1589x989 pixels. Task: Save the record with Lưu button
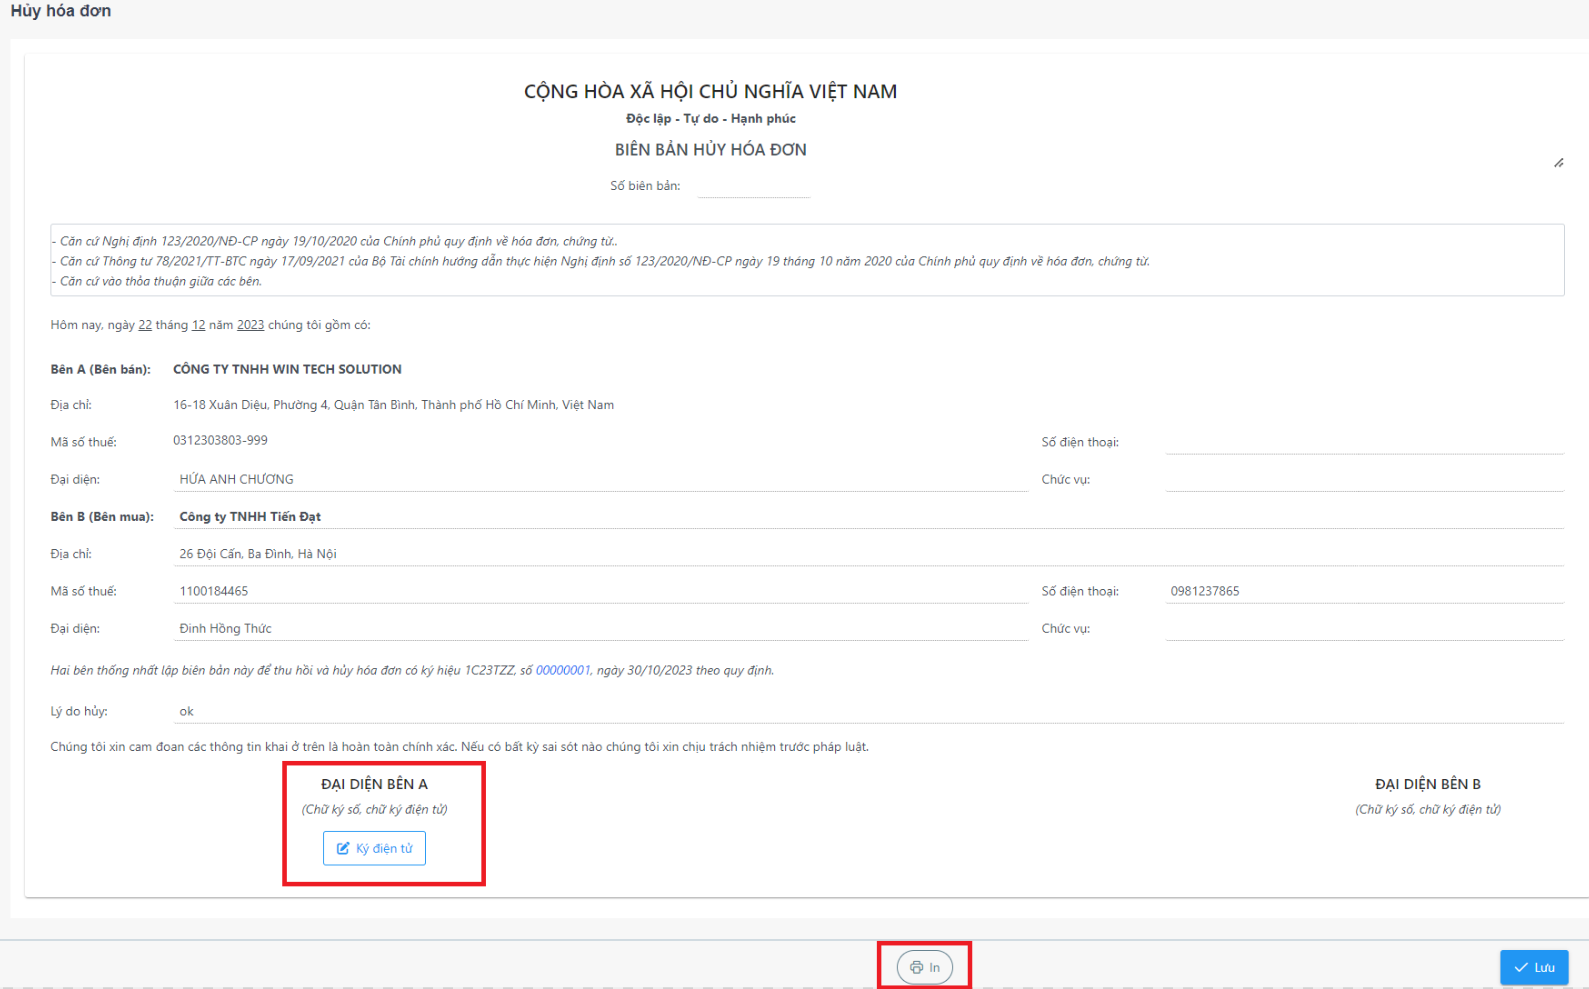tap(1534, 967)
